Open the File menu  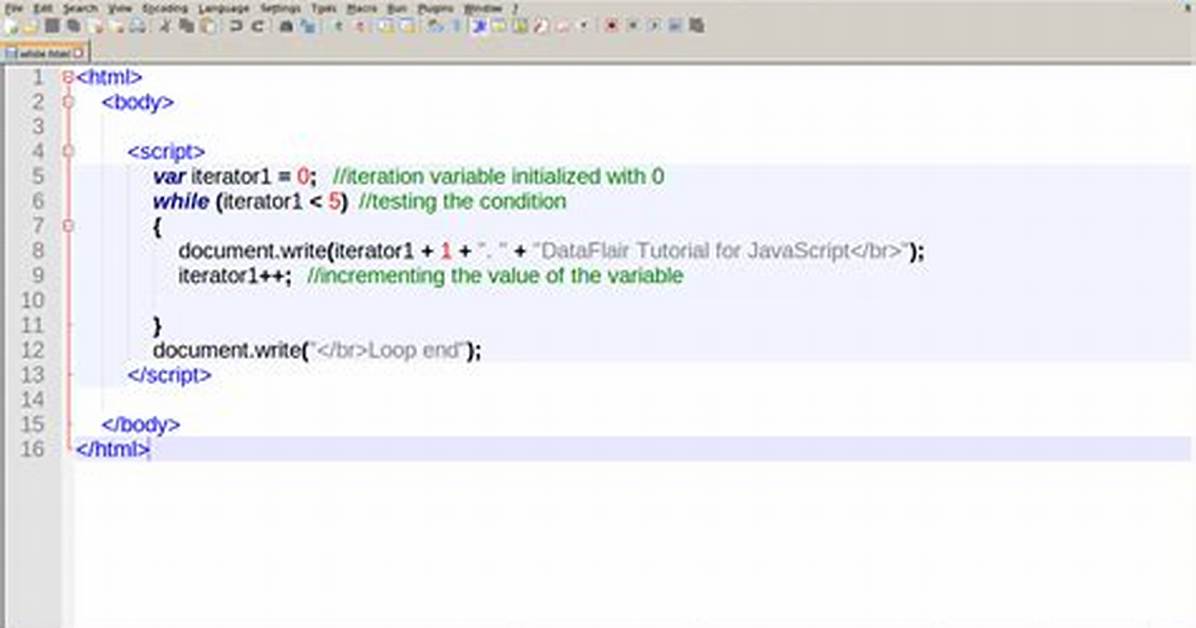(14, 8)
